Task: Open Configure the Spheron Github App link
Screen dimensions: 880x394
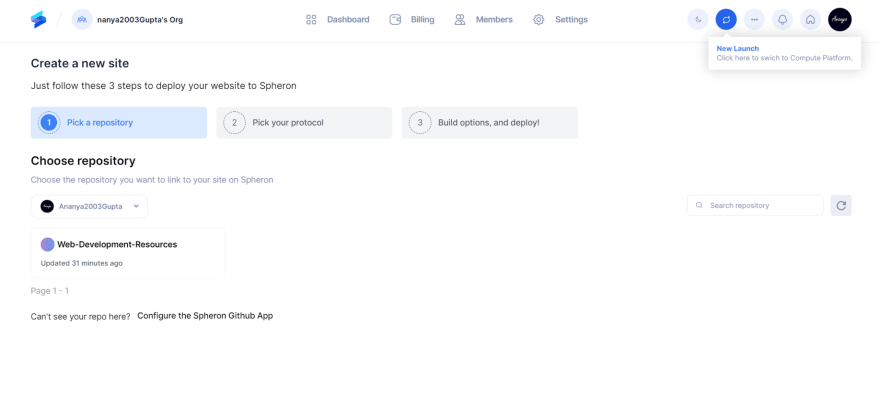Action: pos(205,315)
